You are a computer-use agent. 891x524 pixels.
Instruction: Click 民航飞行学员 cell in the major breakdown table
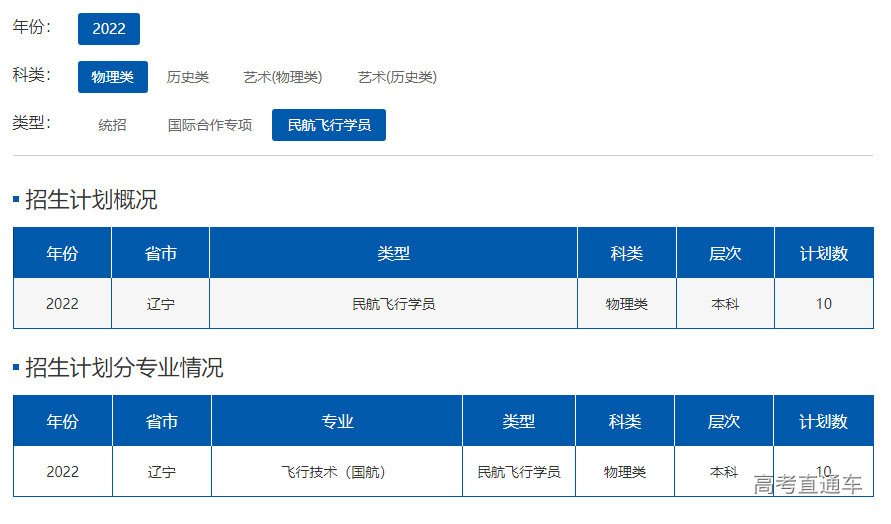518,472
